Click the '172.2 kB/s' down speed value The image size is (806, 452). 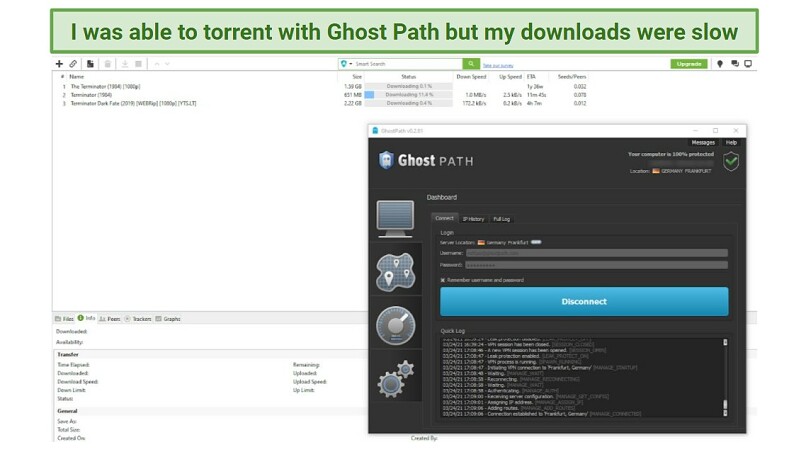474,103
